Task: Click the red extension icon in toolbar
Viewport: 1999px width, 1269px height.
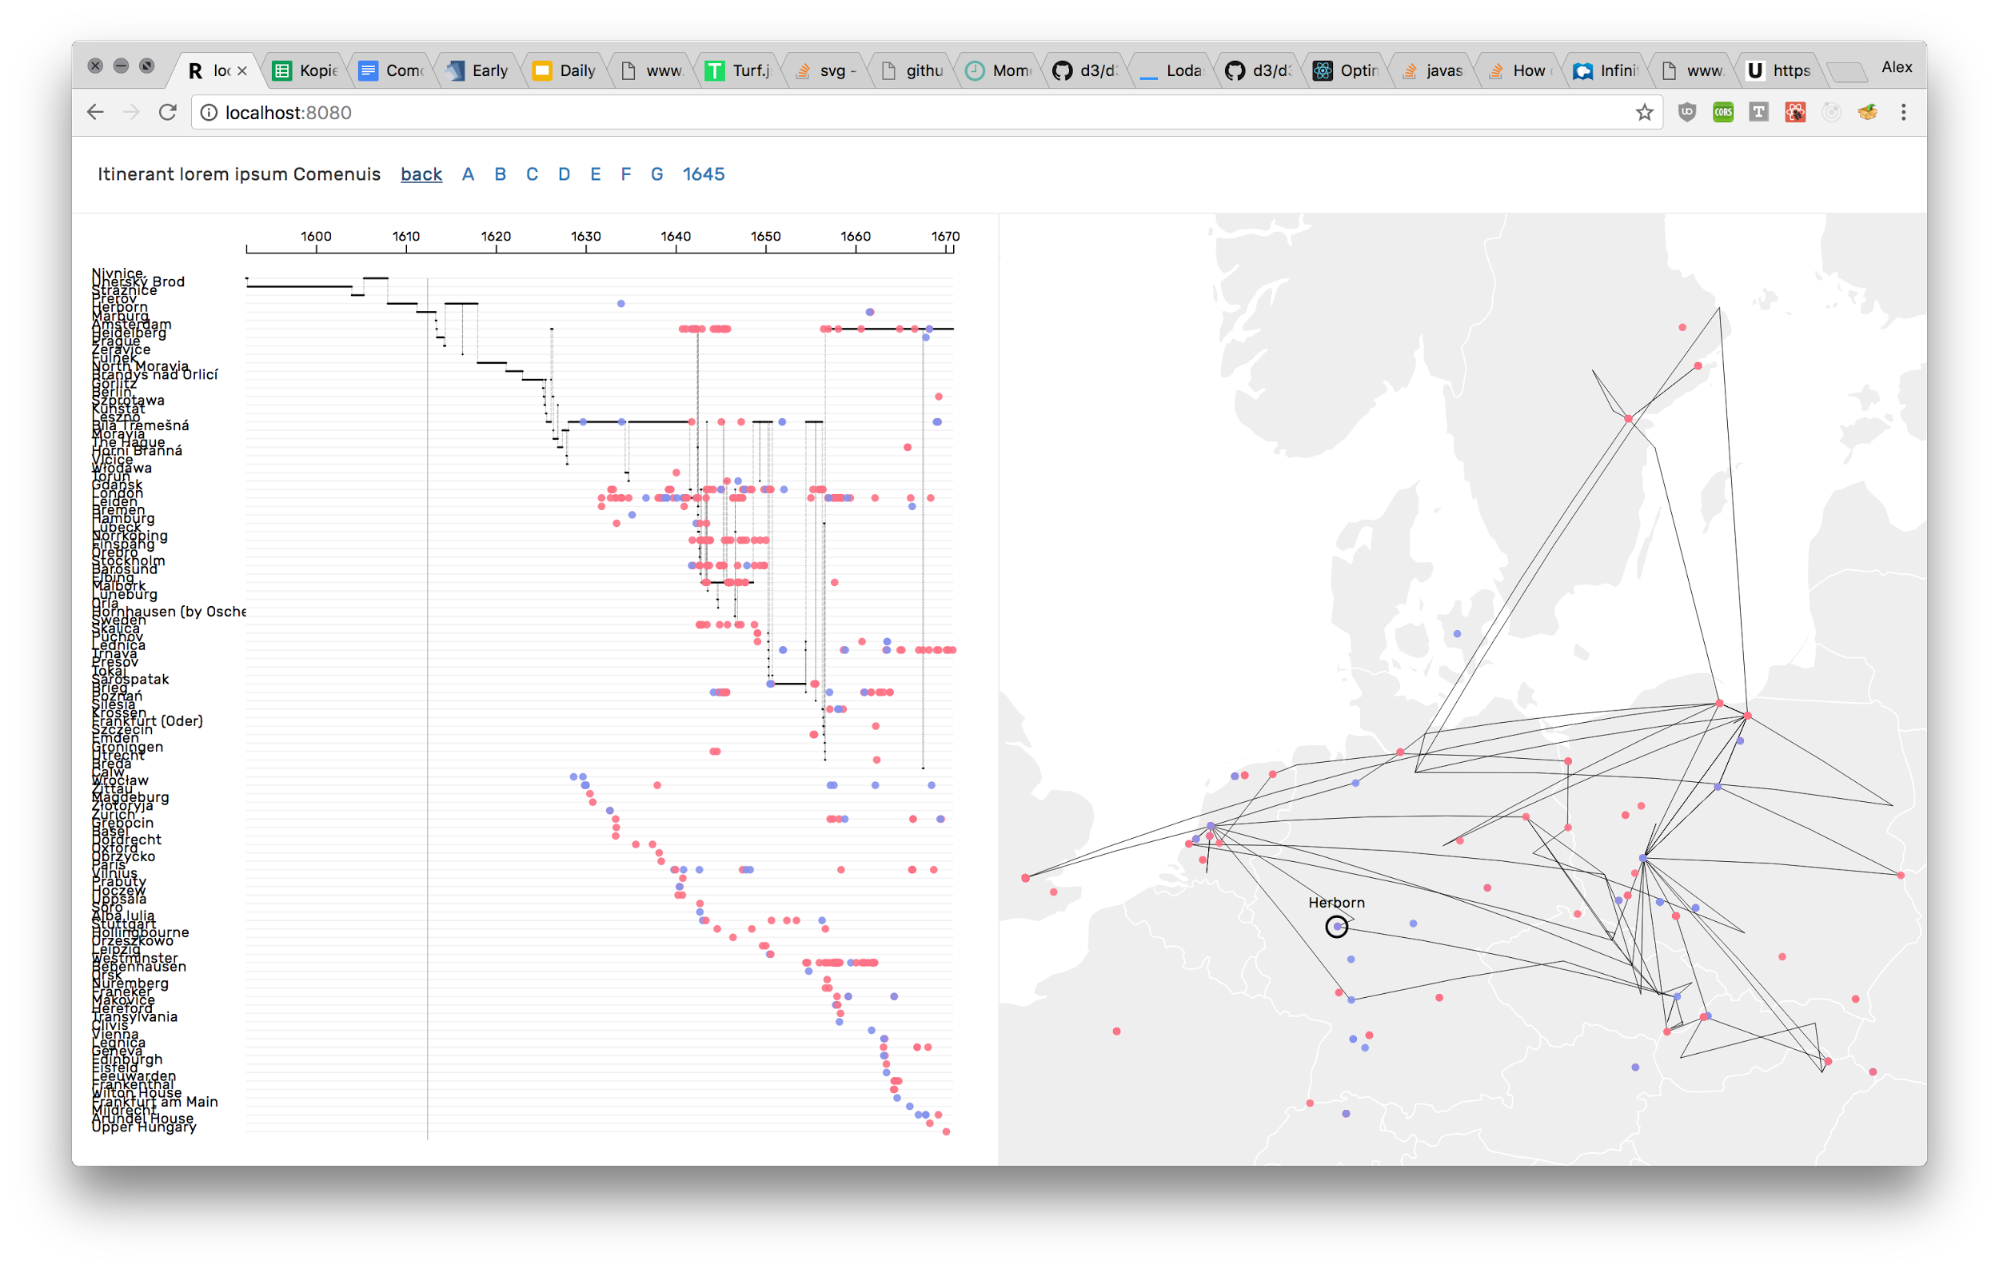Action: [1795, 112]
